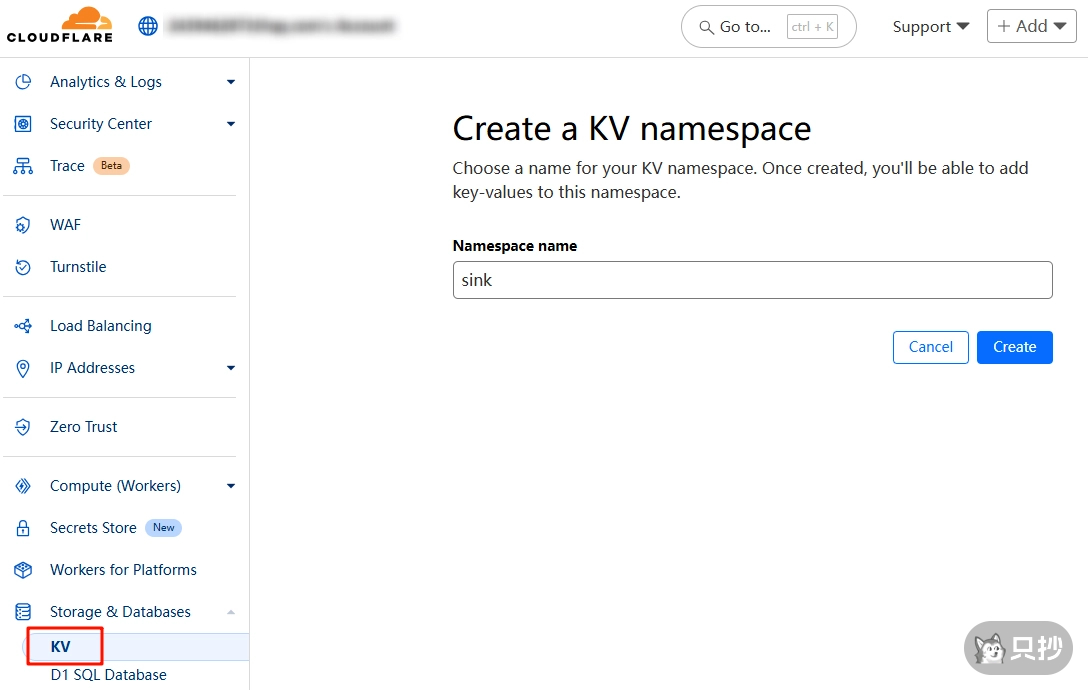Click into the Namespace name field
The width and height of the screenshot is (1088, 690).
point(752,280)
